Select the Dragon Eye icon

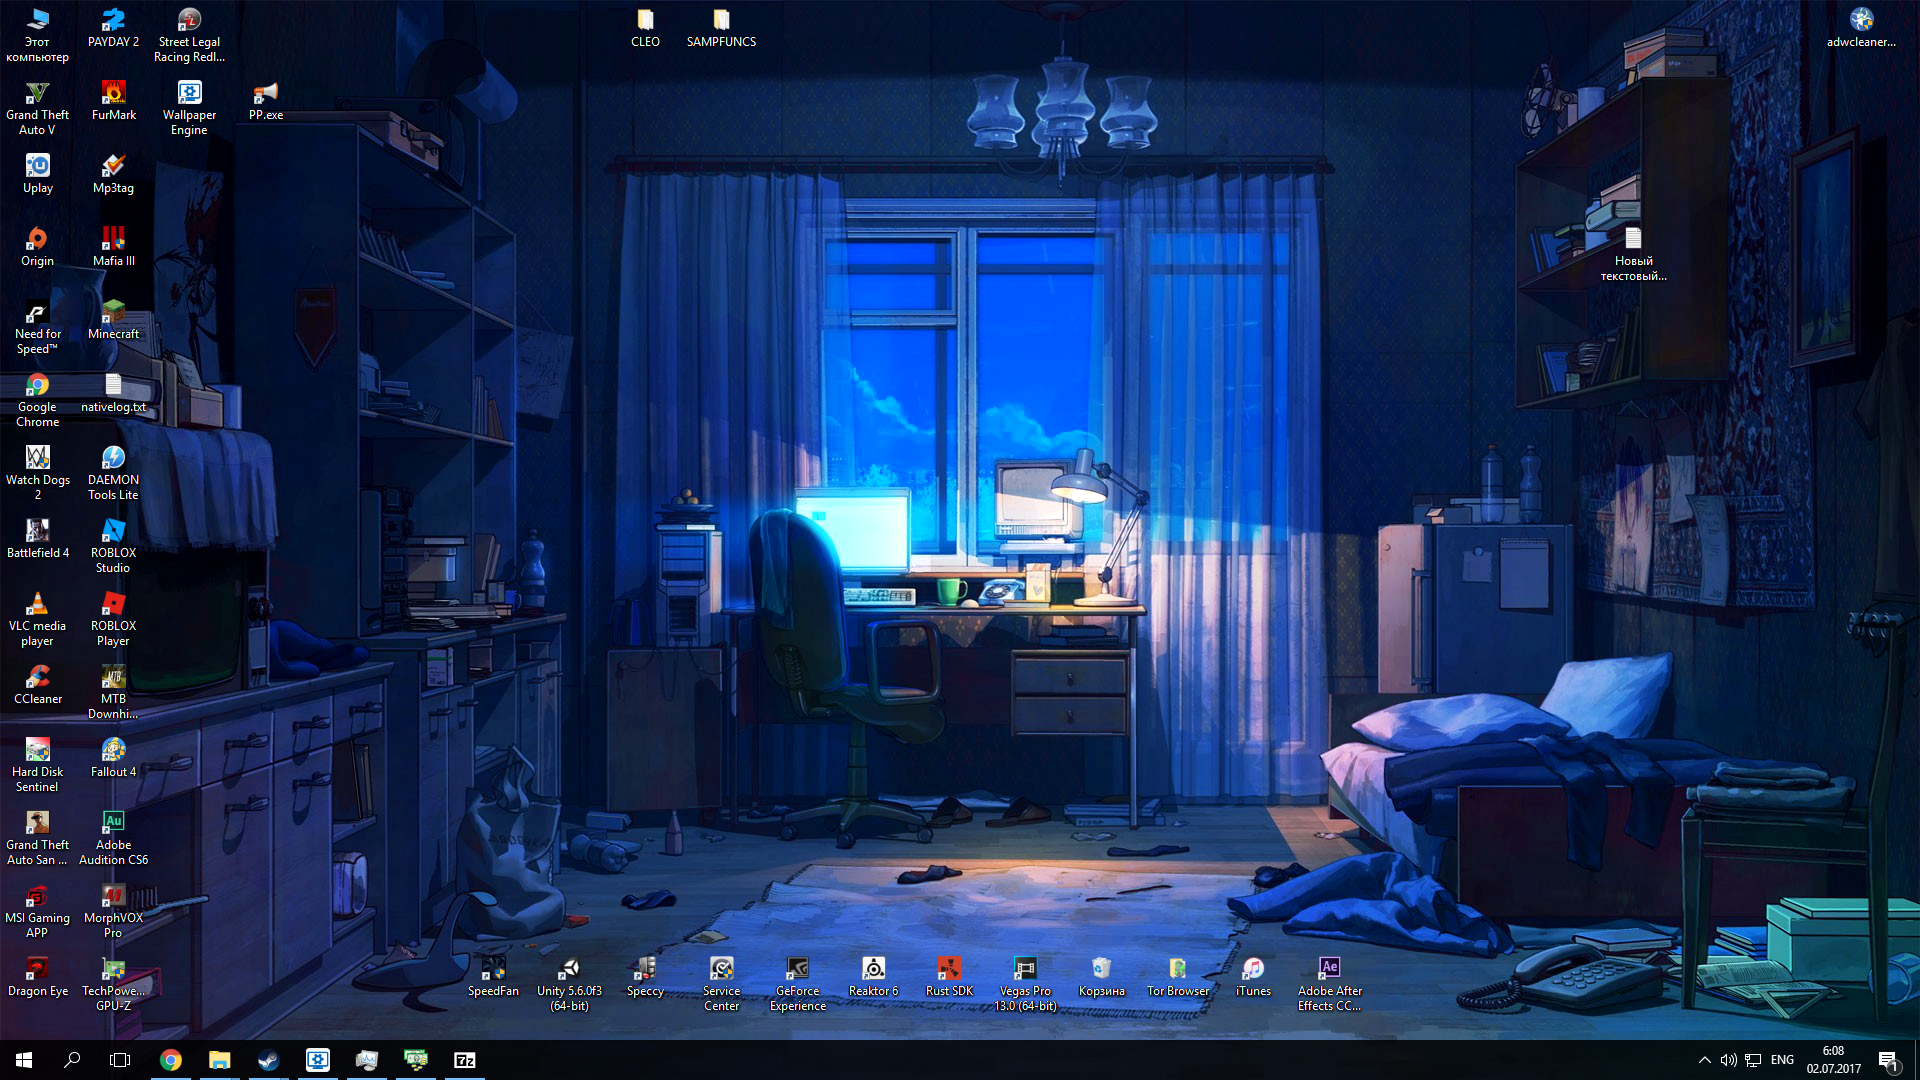(37, 977)
